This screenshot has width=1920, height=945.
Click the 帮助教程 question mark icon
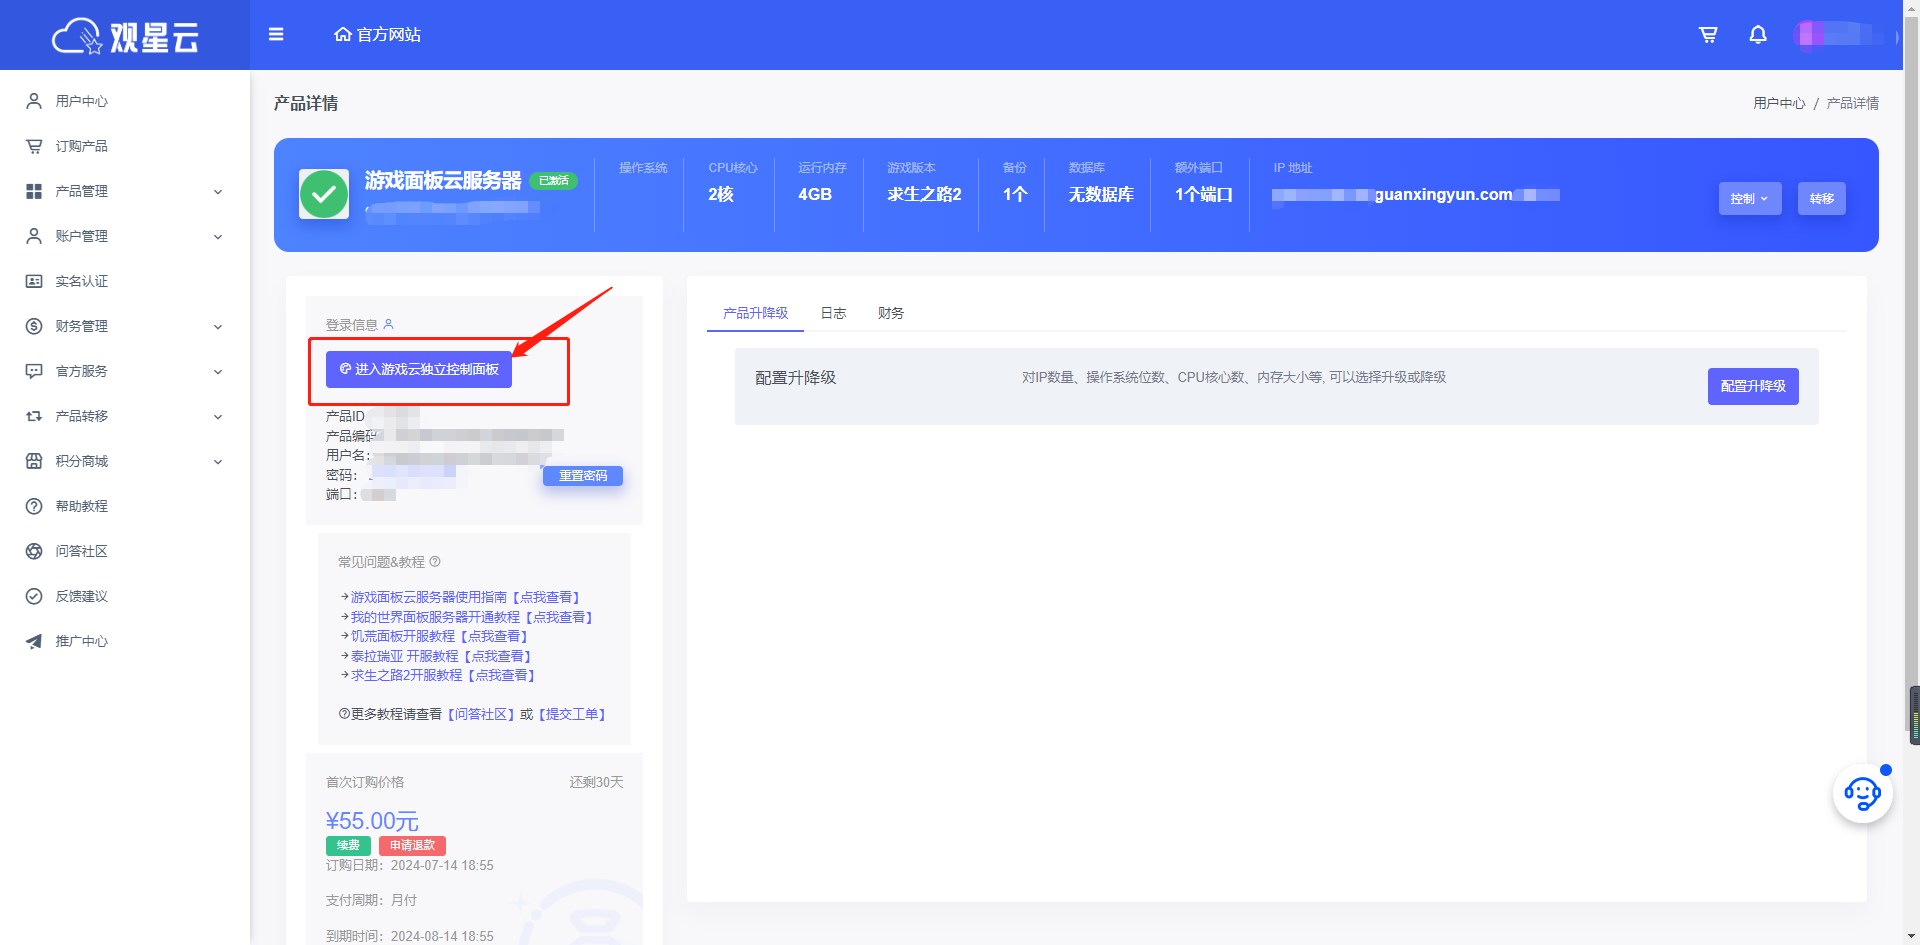click(34, 506)
